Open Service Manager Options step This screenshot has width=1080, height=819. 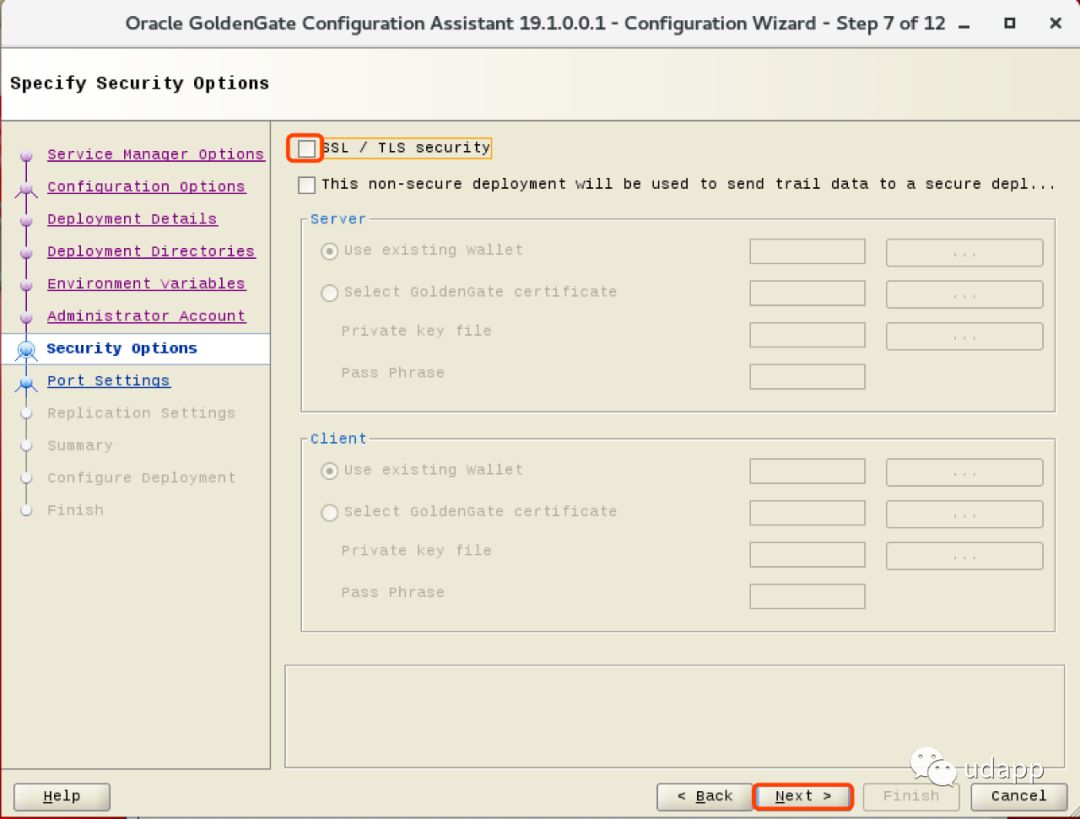coord(155,154)
